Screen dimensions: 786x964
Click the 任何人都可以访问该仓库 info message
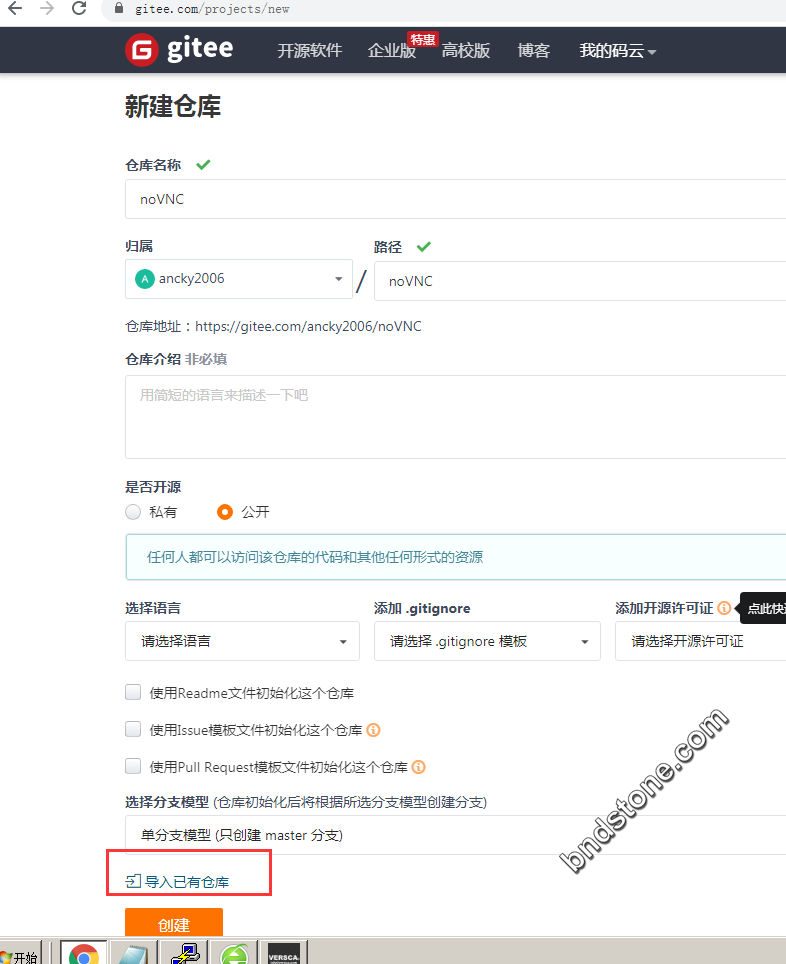tap(456, 557)
